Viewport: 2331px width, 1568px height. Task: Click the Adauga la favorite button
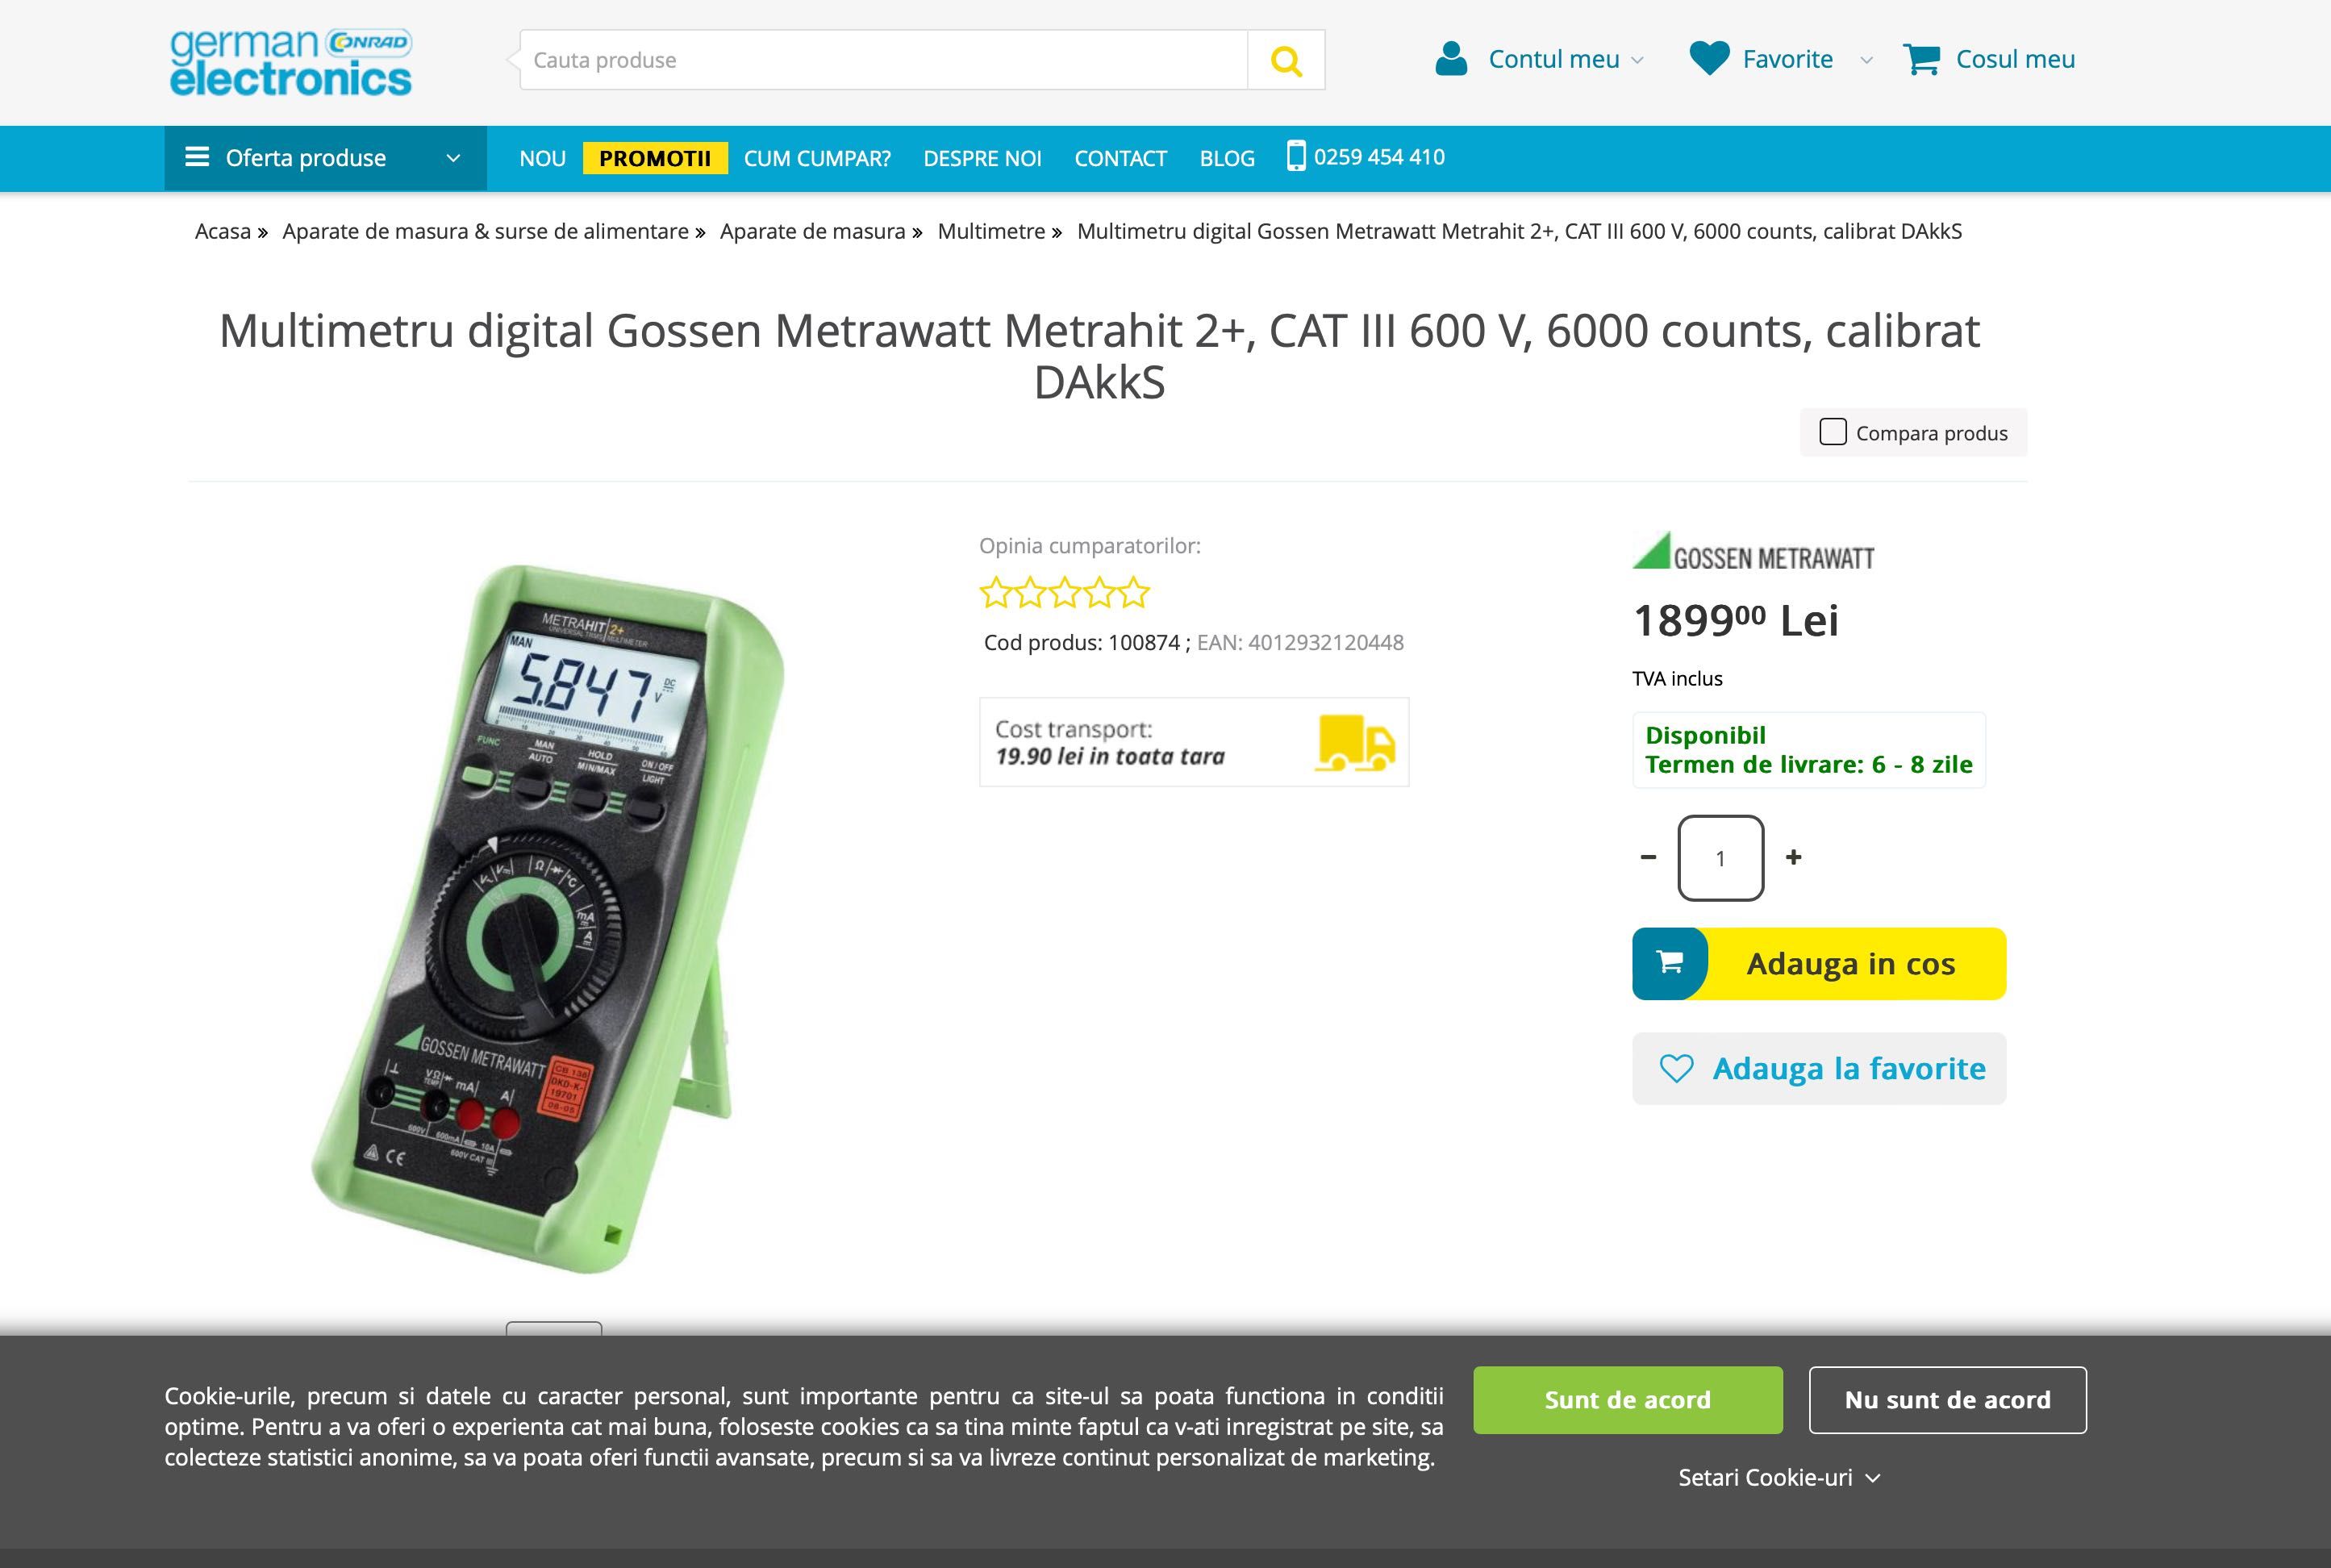tap(1819, 1068)
